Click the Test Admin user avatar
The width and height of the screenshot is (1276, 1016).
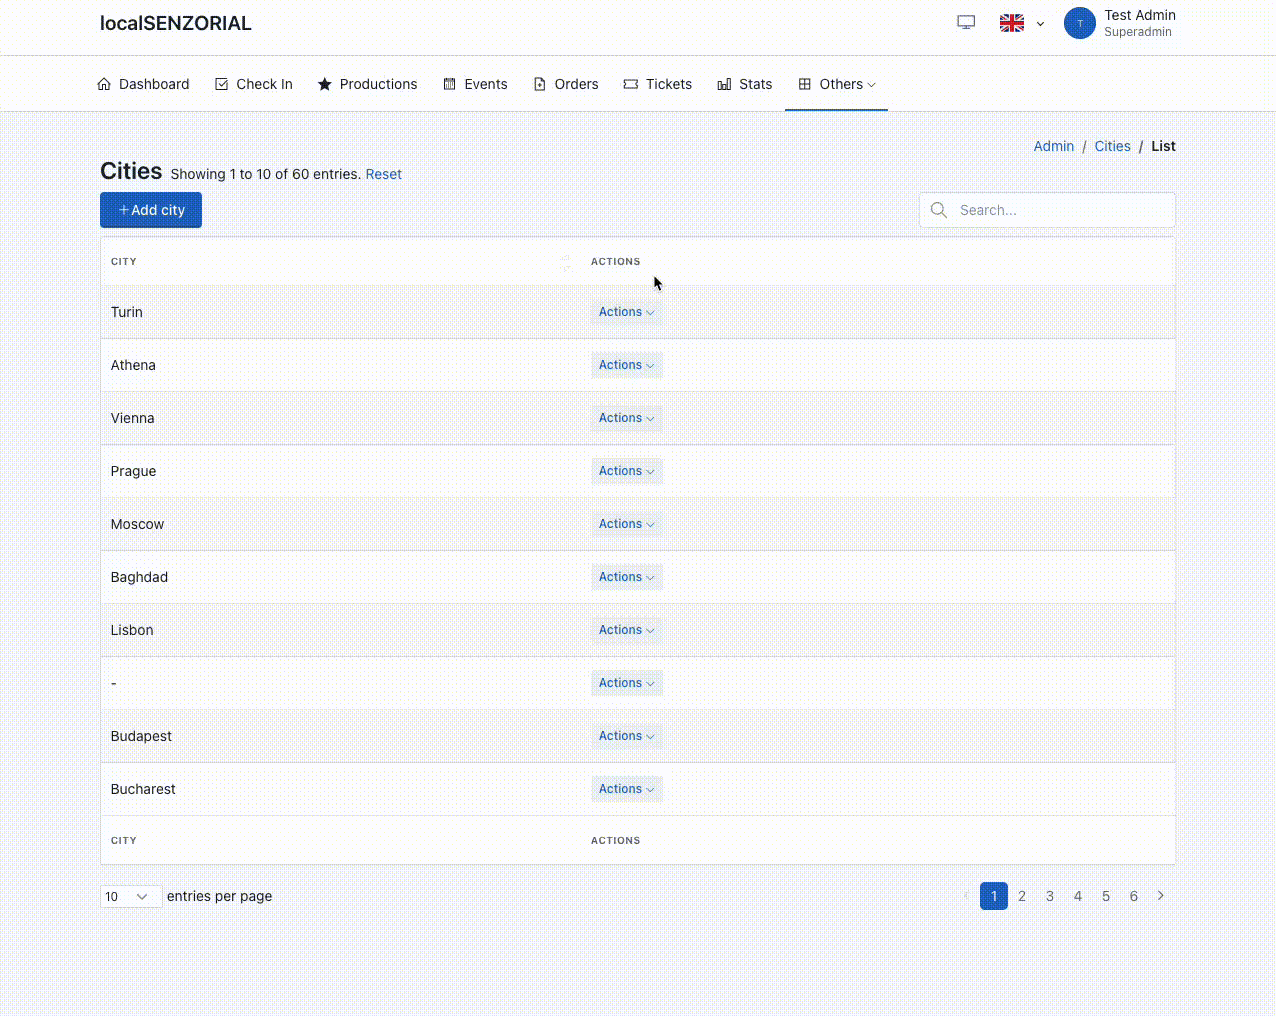[x=1079, y=23]
